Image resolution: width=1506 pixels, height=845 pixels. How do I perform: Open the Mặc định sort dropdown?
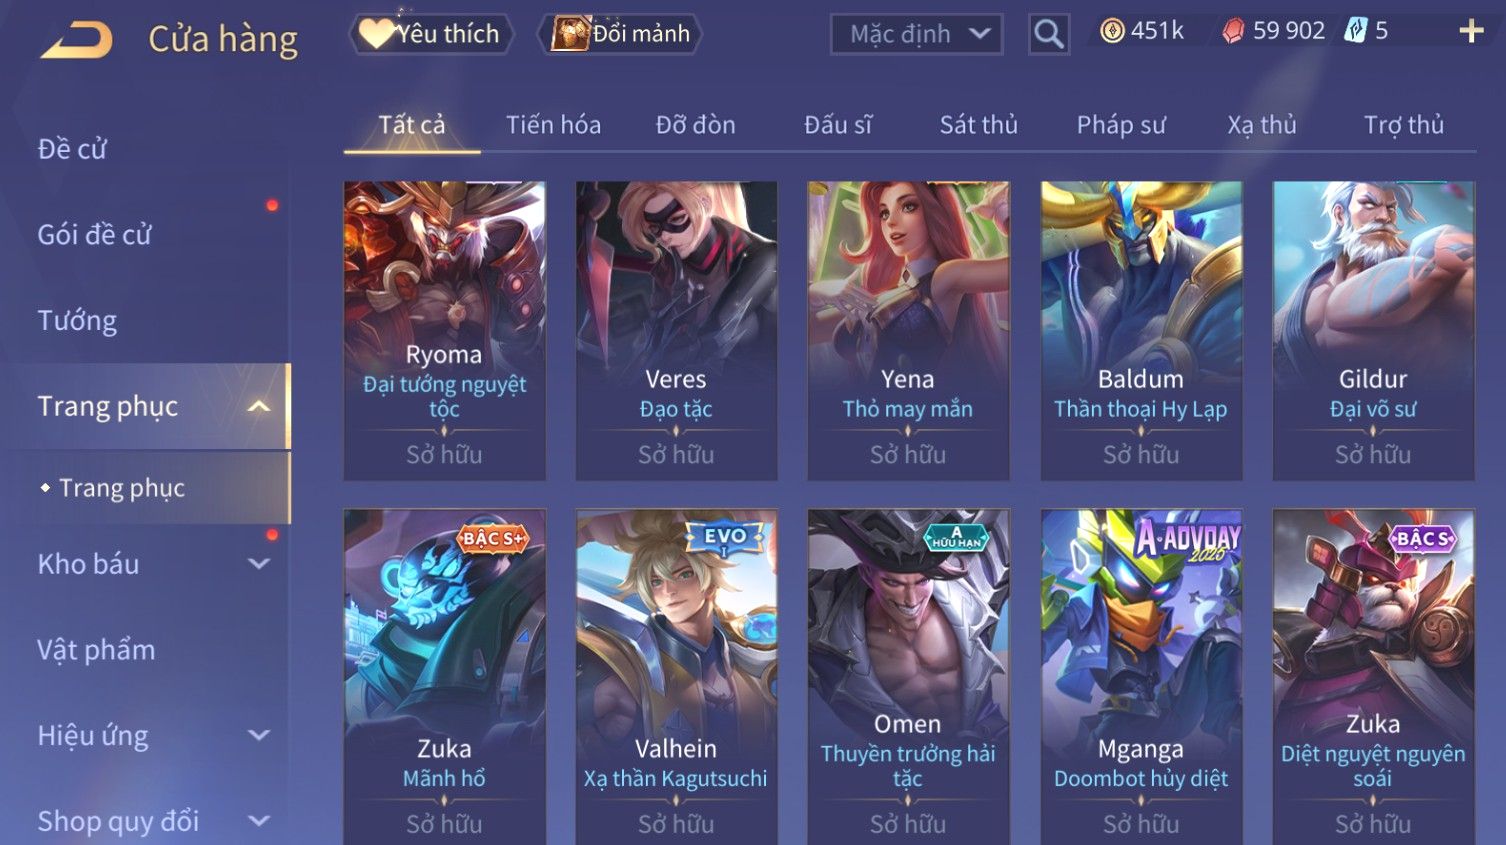pyautogui.click(x=916, y=34)
